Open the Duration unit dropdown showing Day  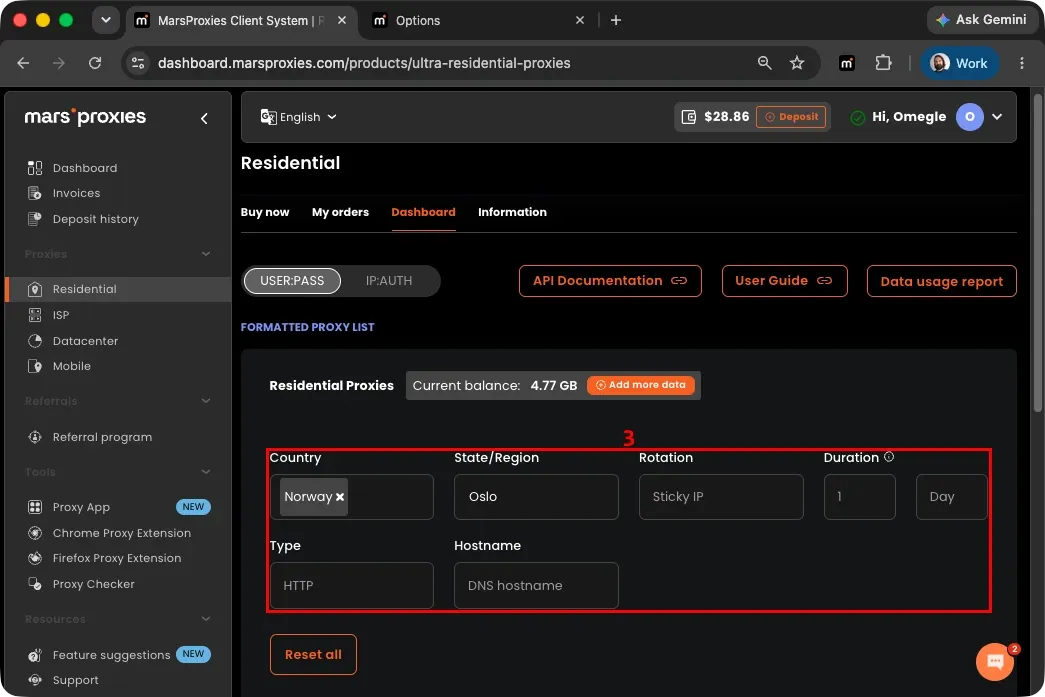pos(952,497)
